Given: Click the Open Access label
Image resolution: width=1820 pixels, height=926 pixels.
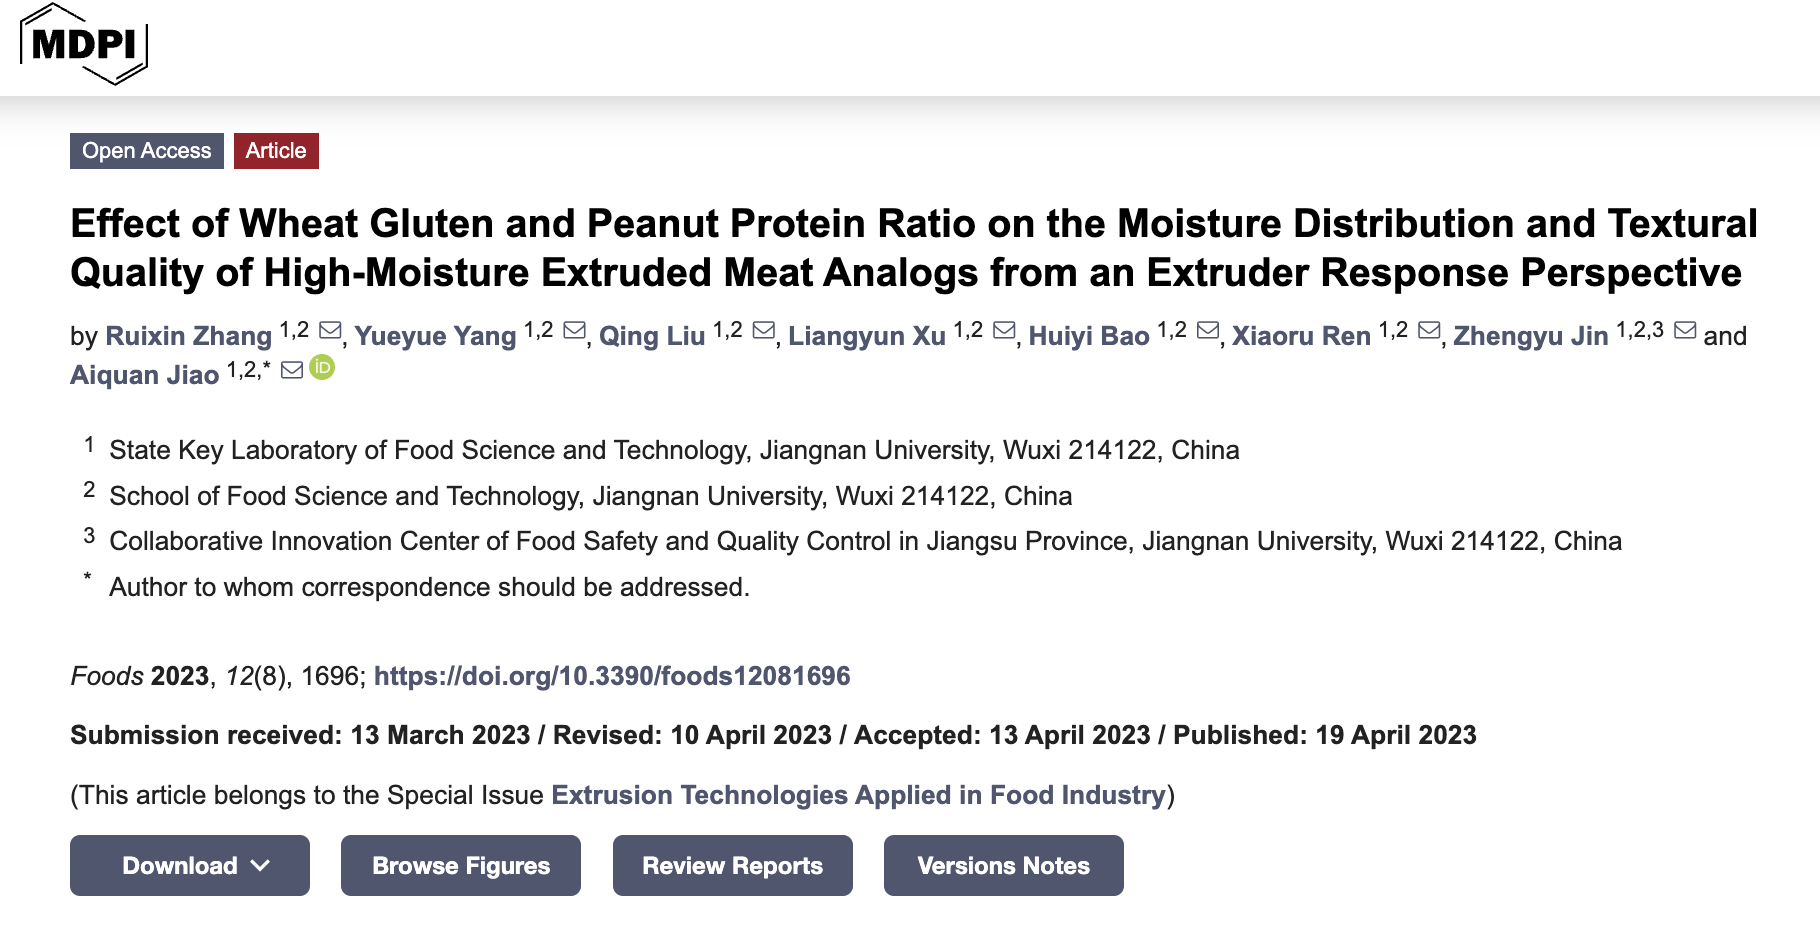Looking at the screenshot, I should 147,151.
